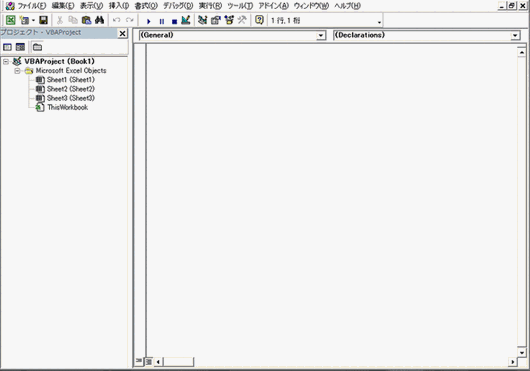
Task: Open the 挿入(I) menu
Action: [x=119, y=6]
